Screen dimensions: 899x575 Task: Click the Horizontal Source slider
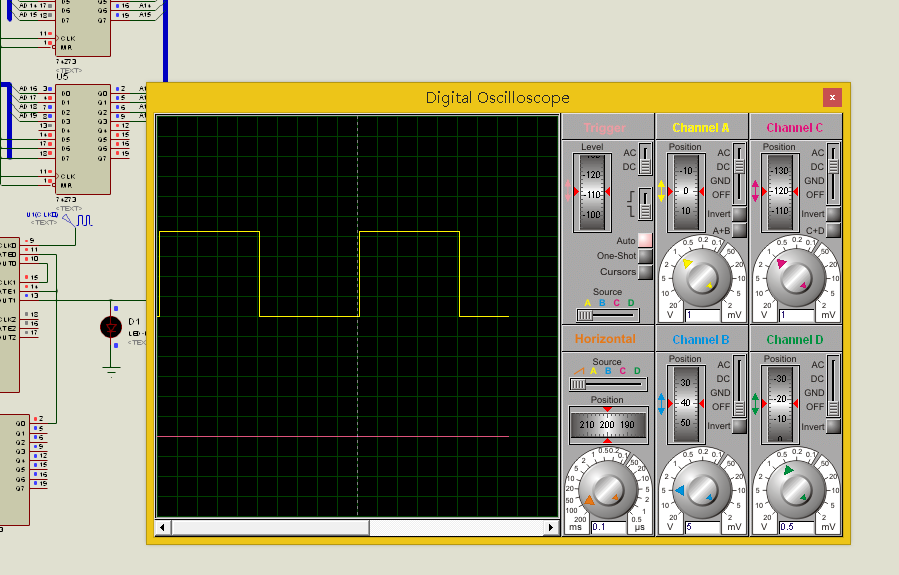coord(607,384)
